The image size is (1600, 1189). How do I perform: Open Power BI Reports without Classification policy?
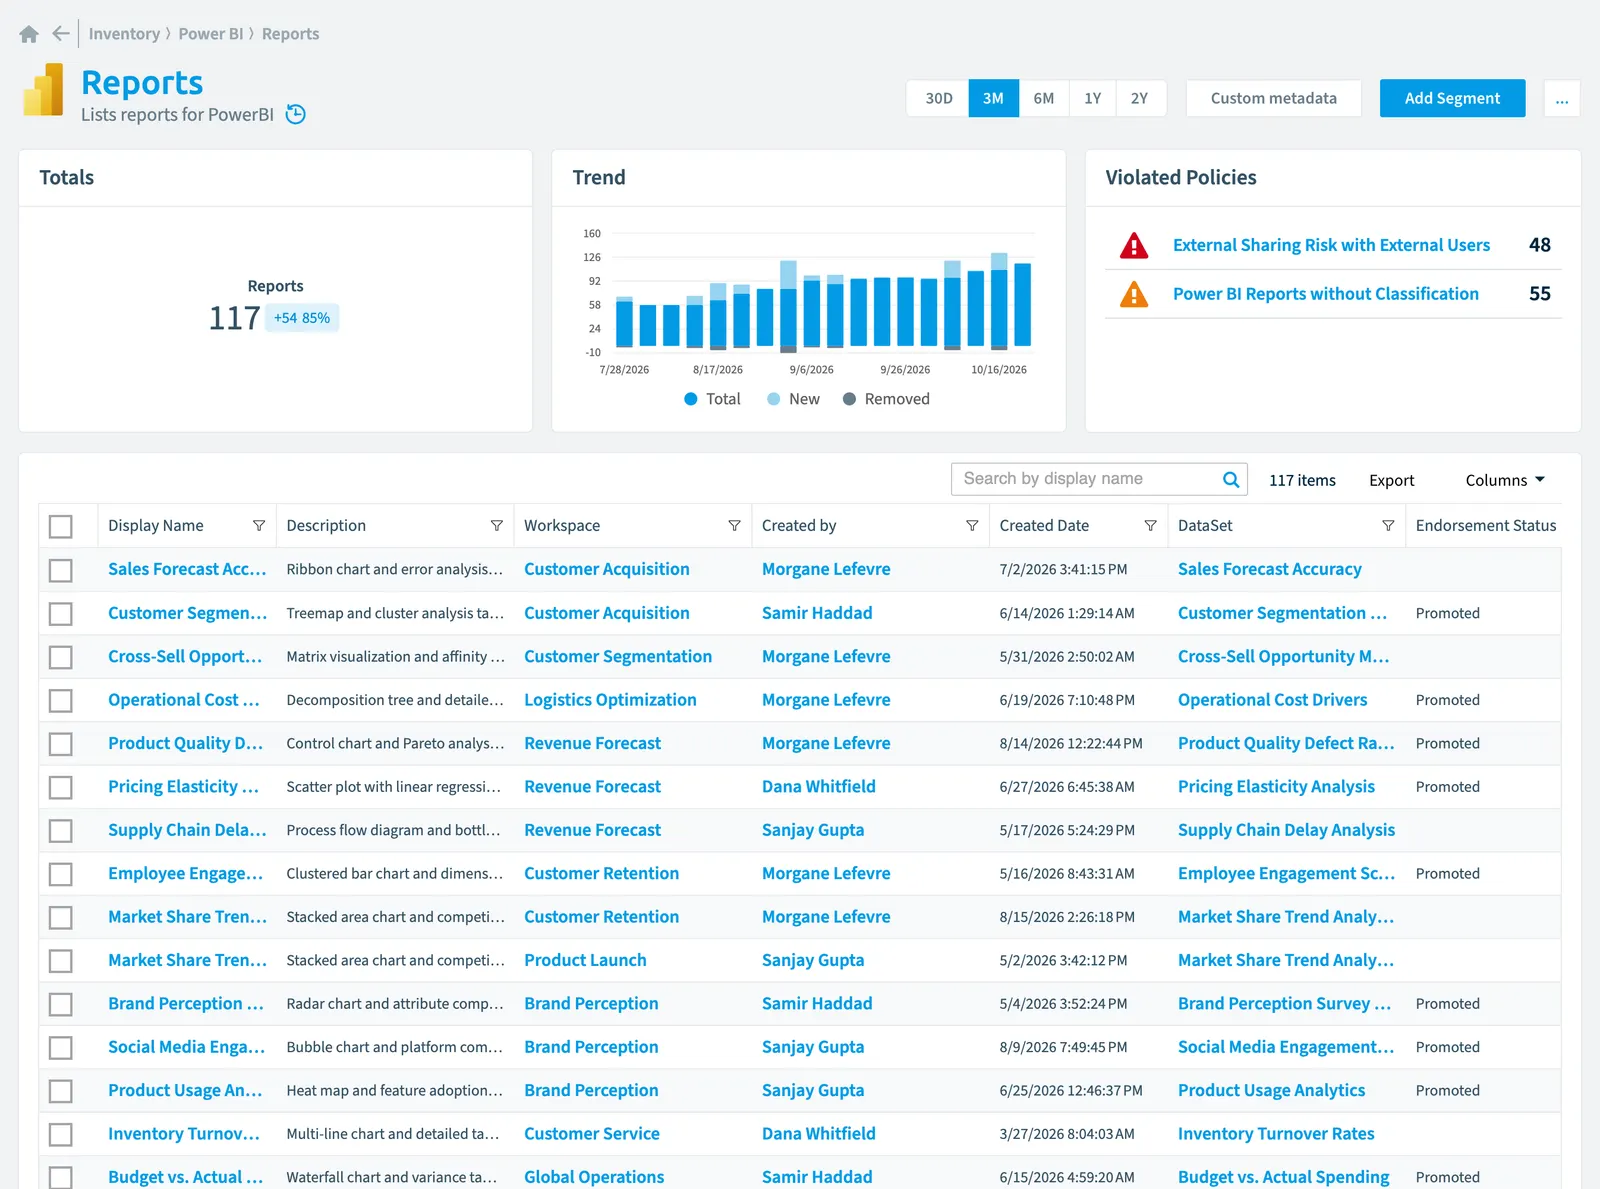(x=1325, y=294)
